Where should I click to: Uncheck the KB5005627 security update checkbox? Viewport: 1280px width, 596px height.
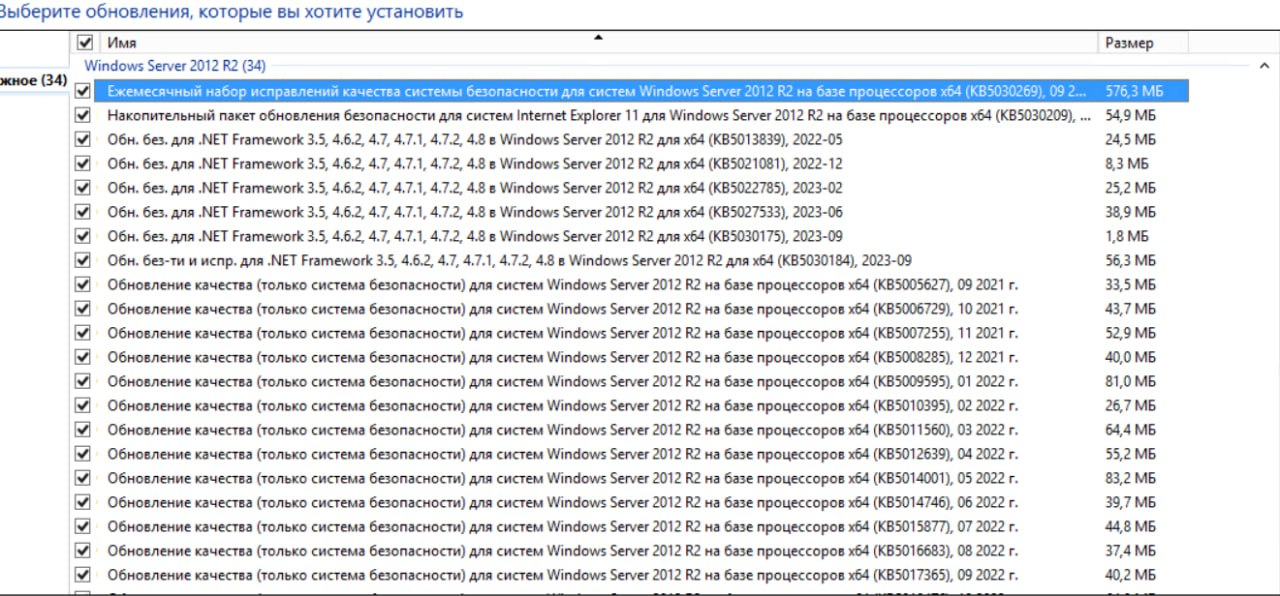83,284
